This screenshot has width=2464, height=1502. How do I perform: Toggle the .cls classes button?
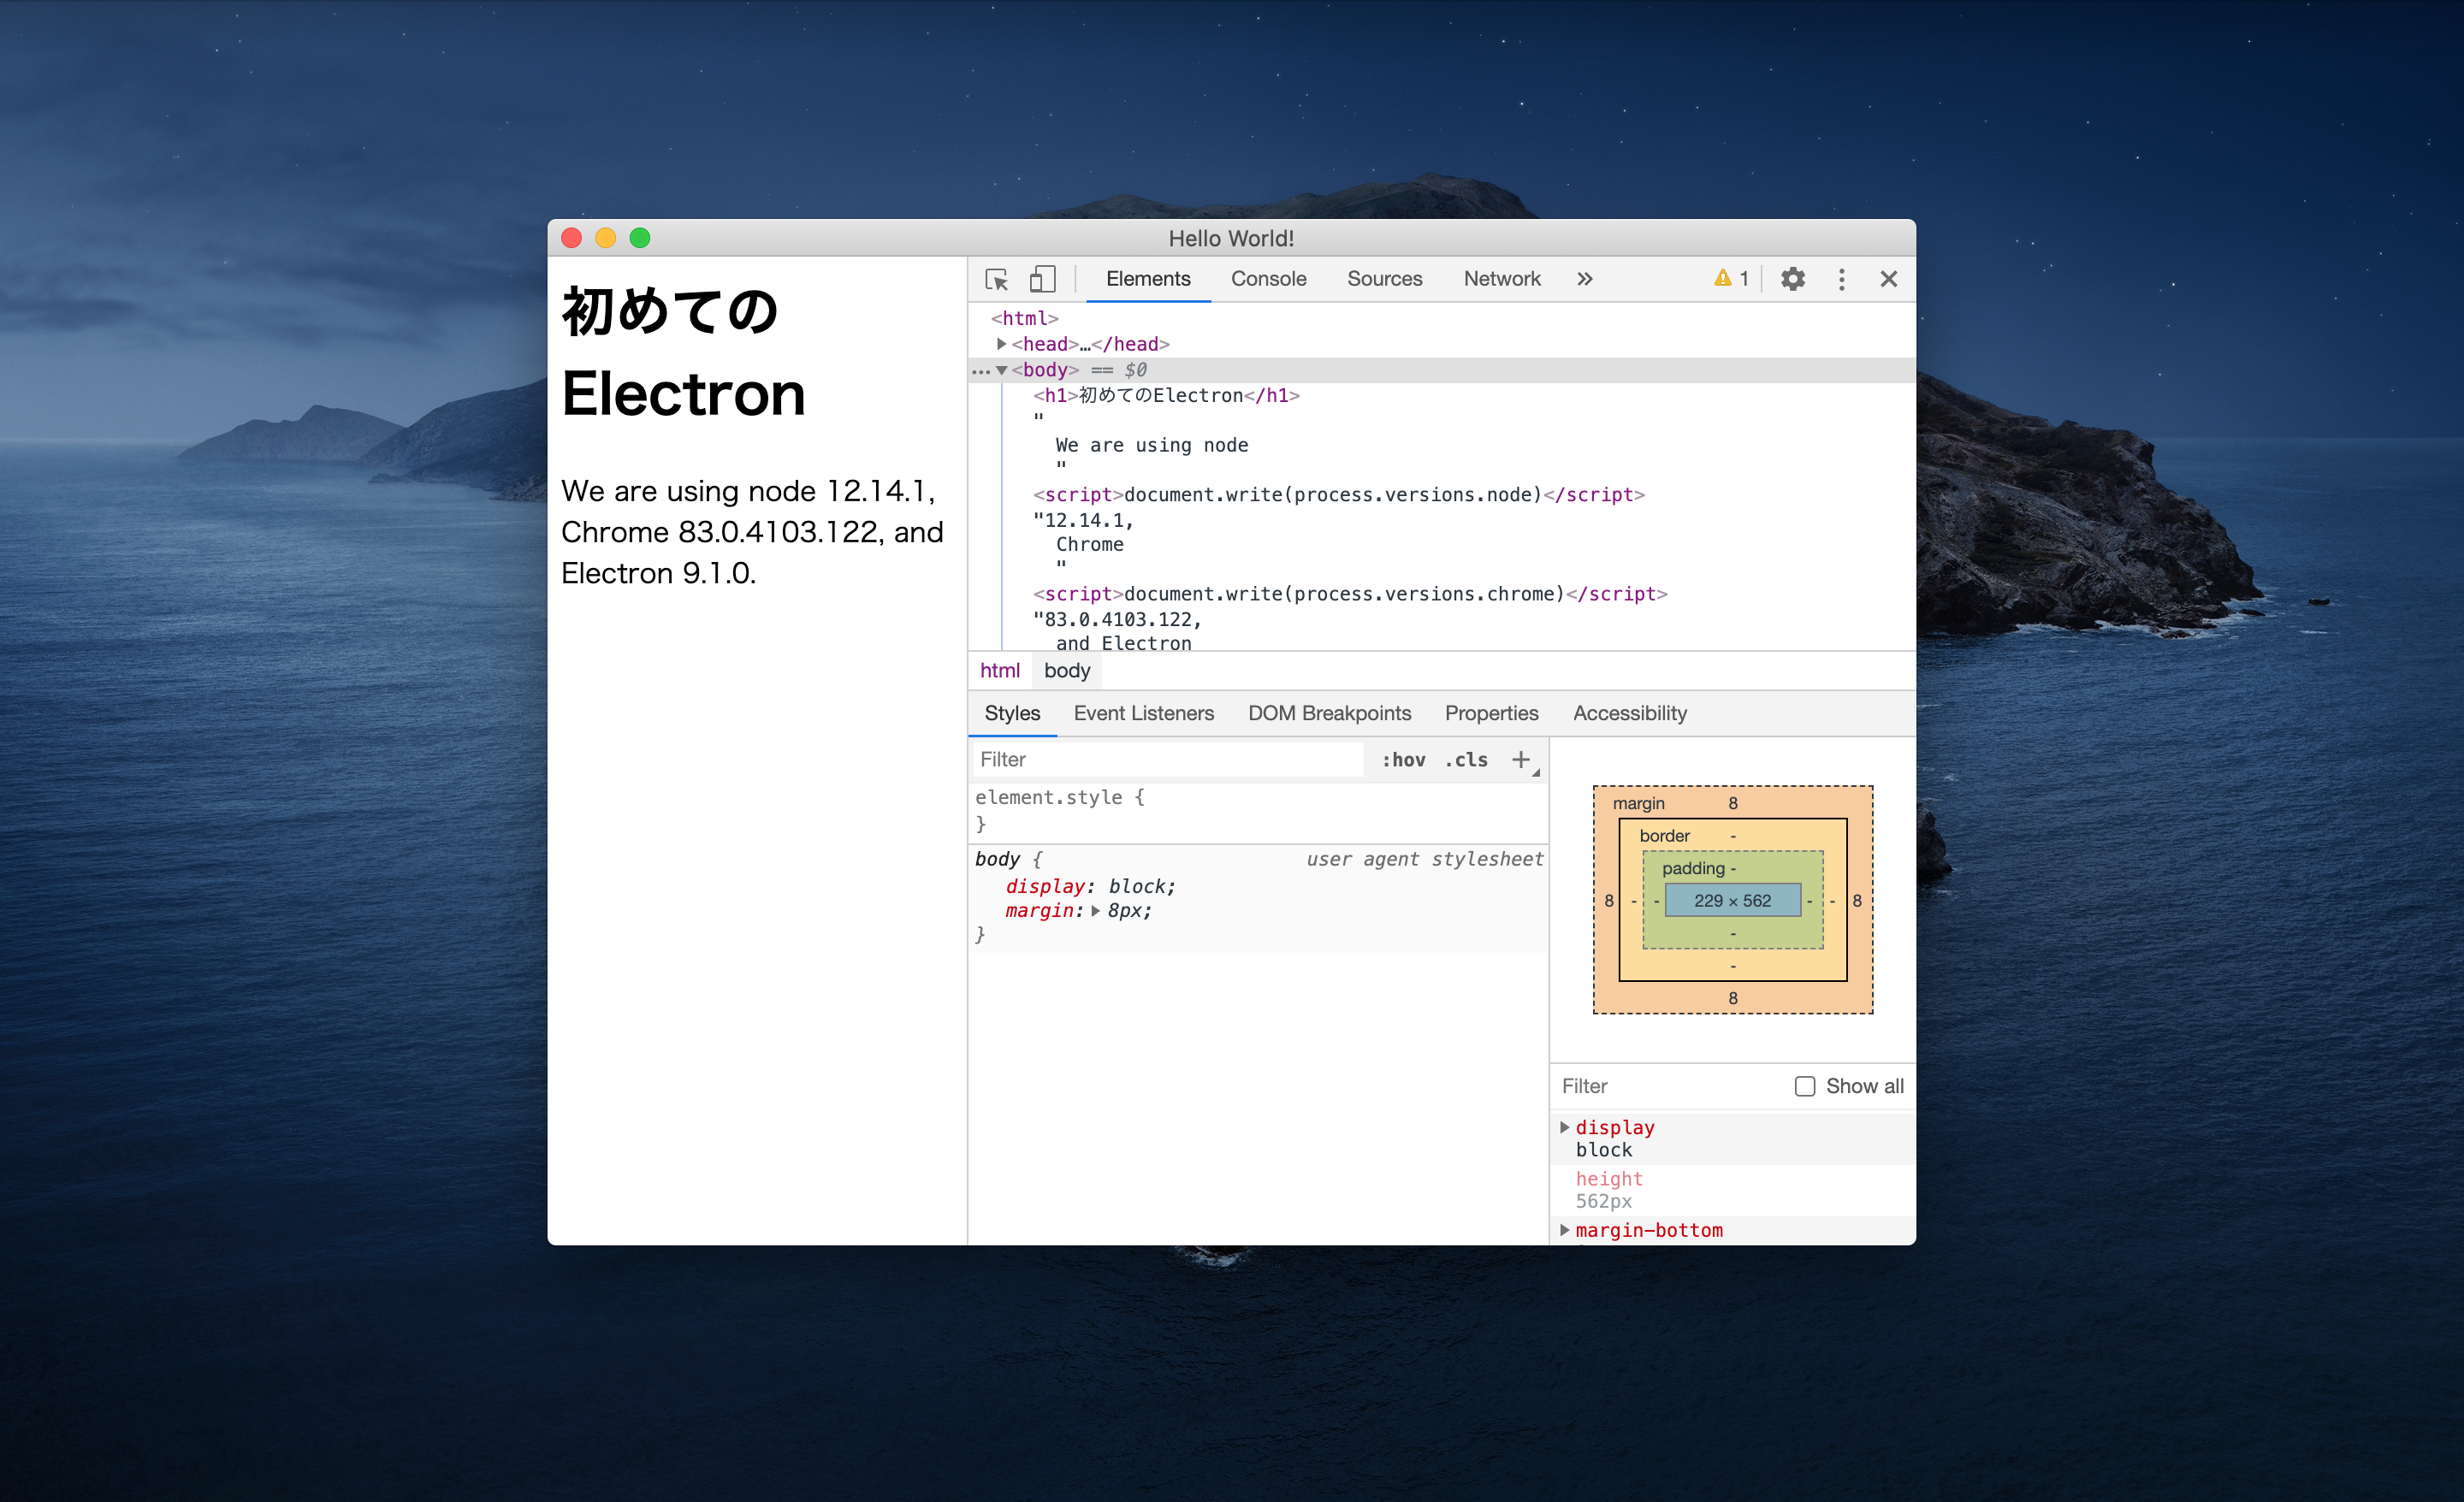tap(1466, 760)
